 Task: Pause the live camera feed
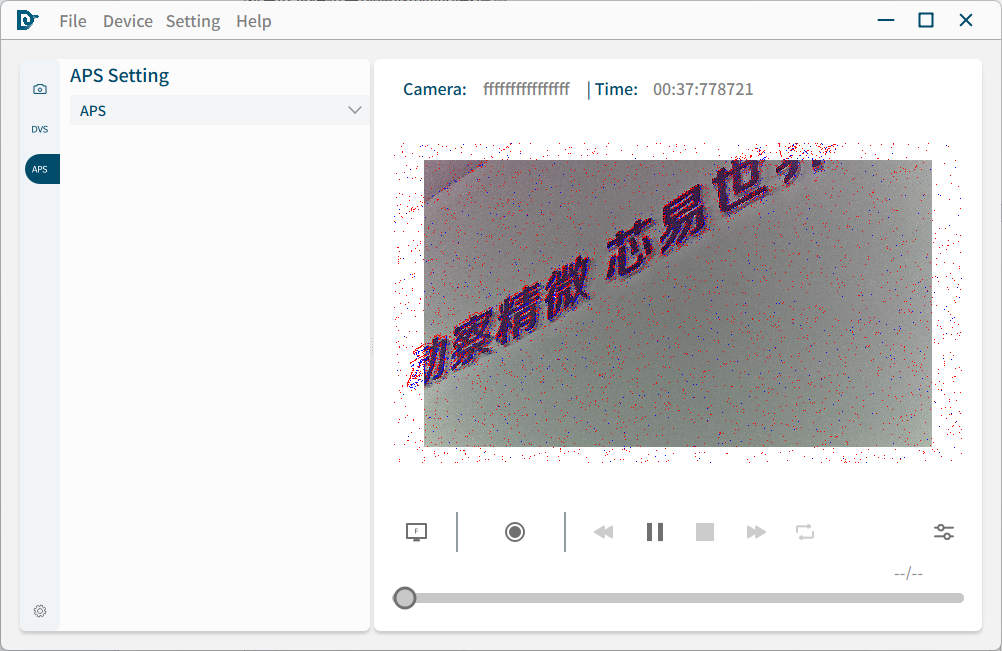[x=655, y=532]
